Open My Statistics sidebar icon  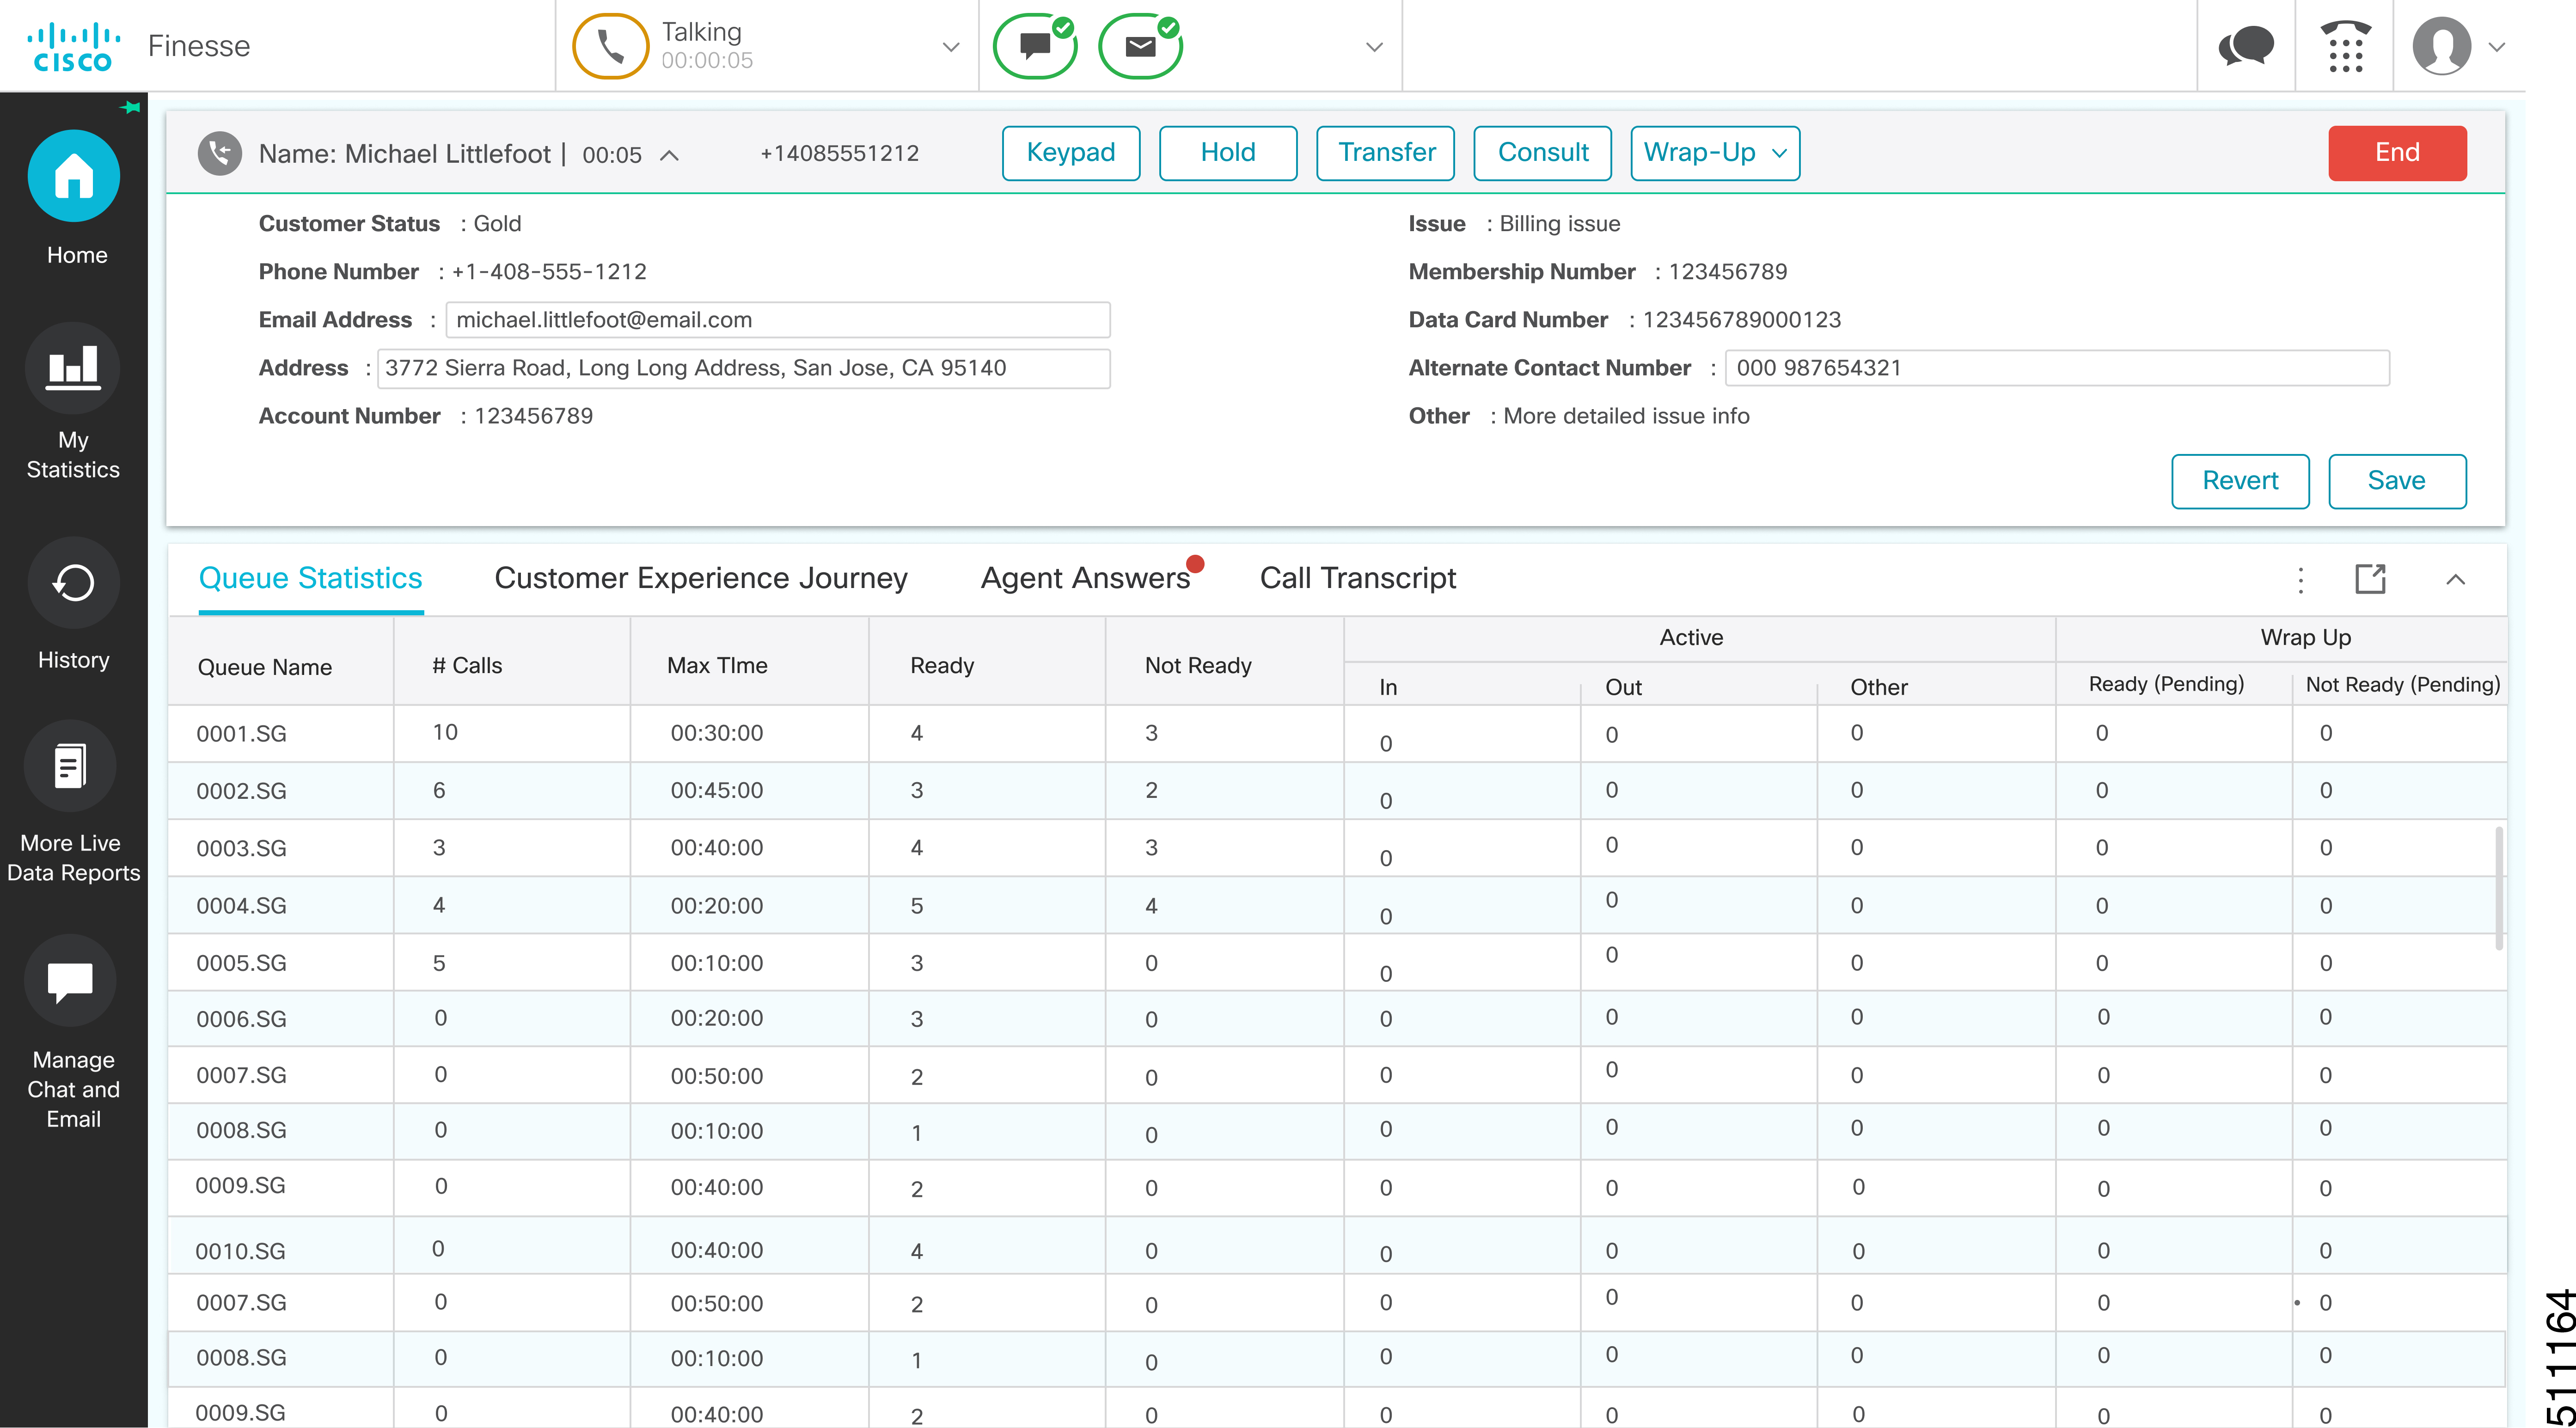point(73,369)
